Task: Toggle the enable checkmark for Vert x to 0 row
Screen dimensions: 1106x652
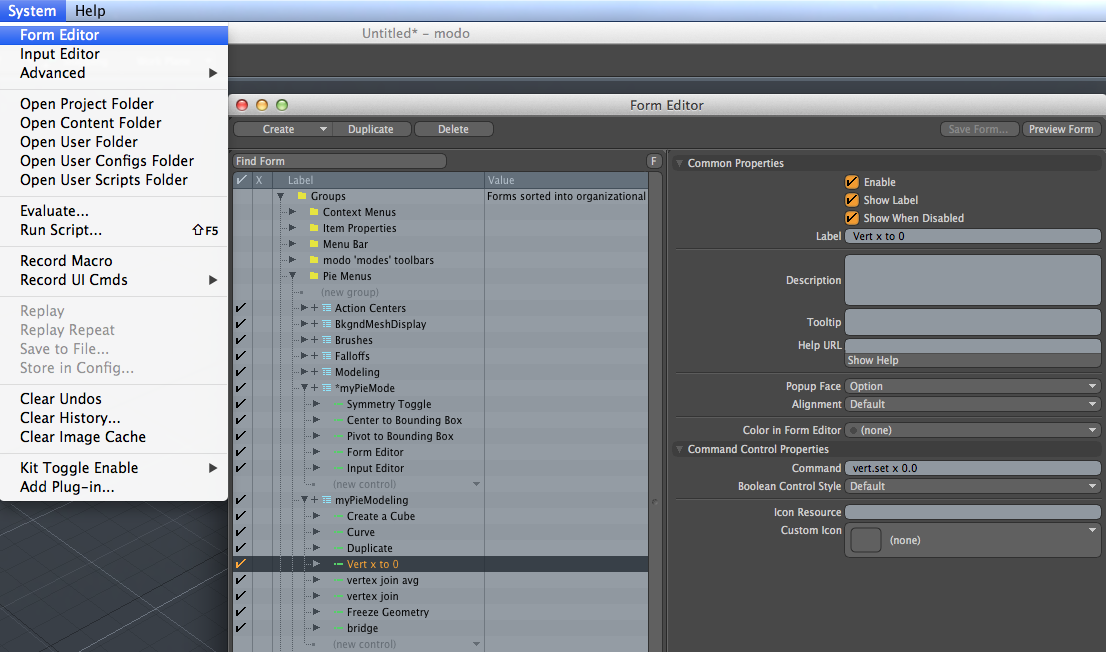Action: (241, 565)
